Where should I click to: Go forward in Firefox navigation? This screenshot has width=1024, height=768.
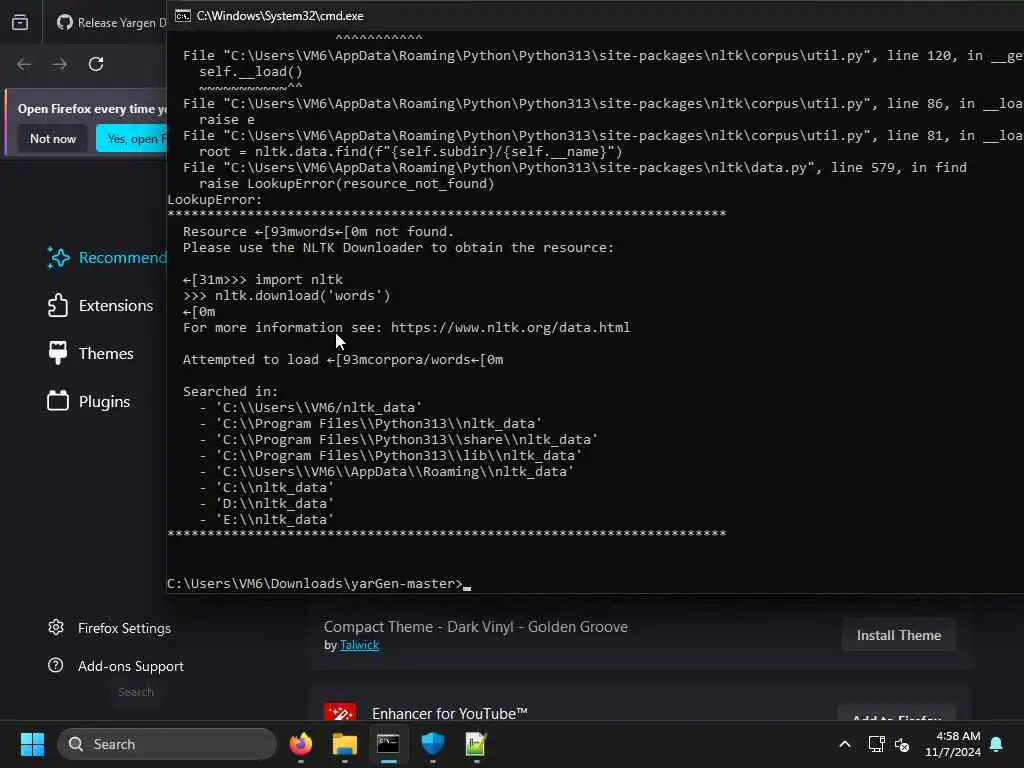(60, 64)
